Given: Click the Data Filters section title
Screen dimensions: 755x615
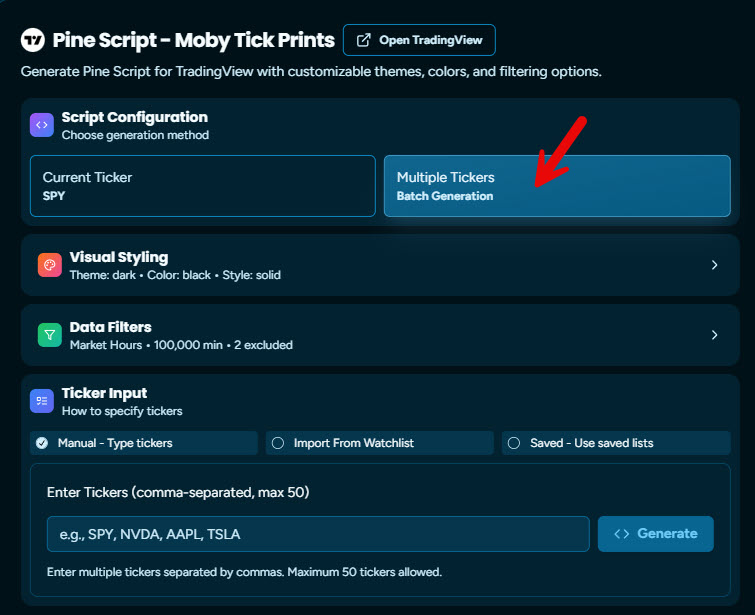Looking at the screenshot, I should 111,327.
